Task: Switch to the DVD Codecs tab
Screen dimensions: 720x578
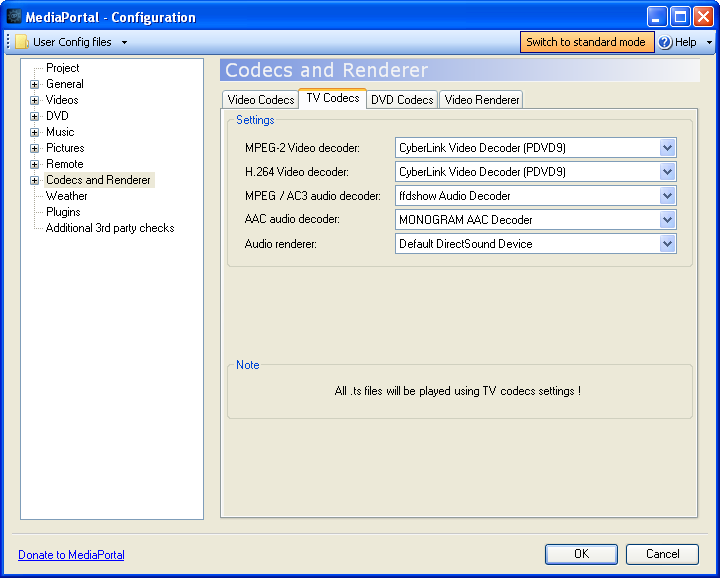Action: (x=402, y=100)
